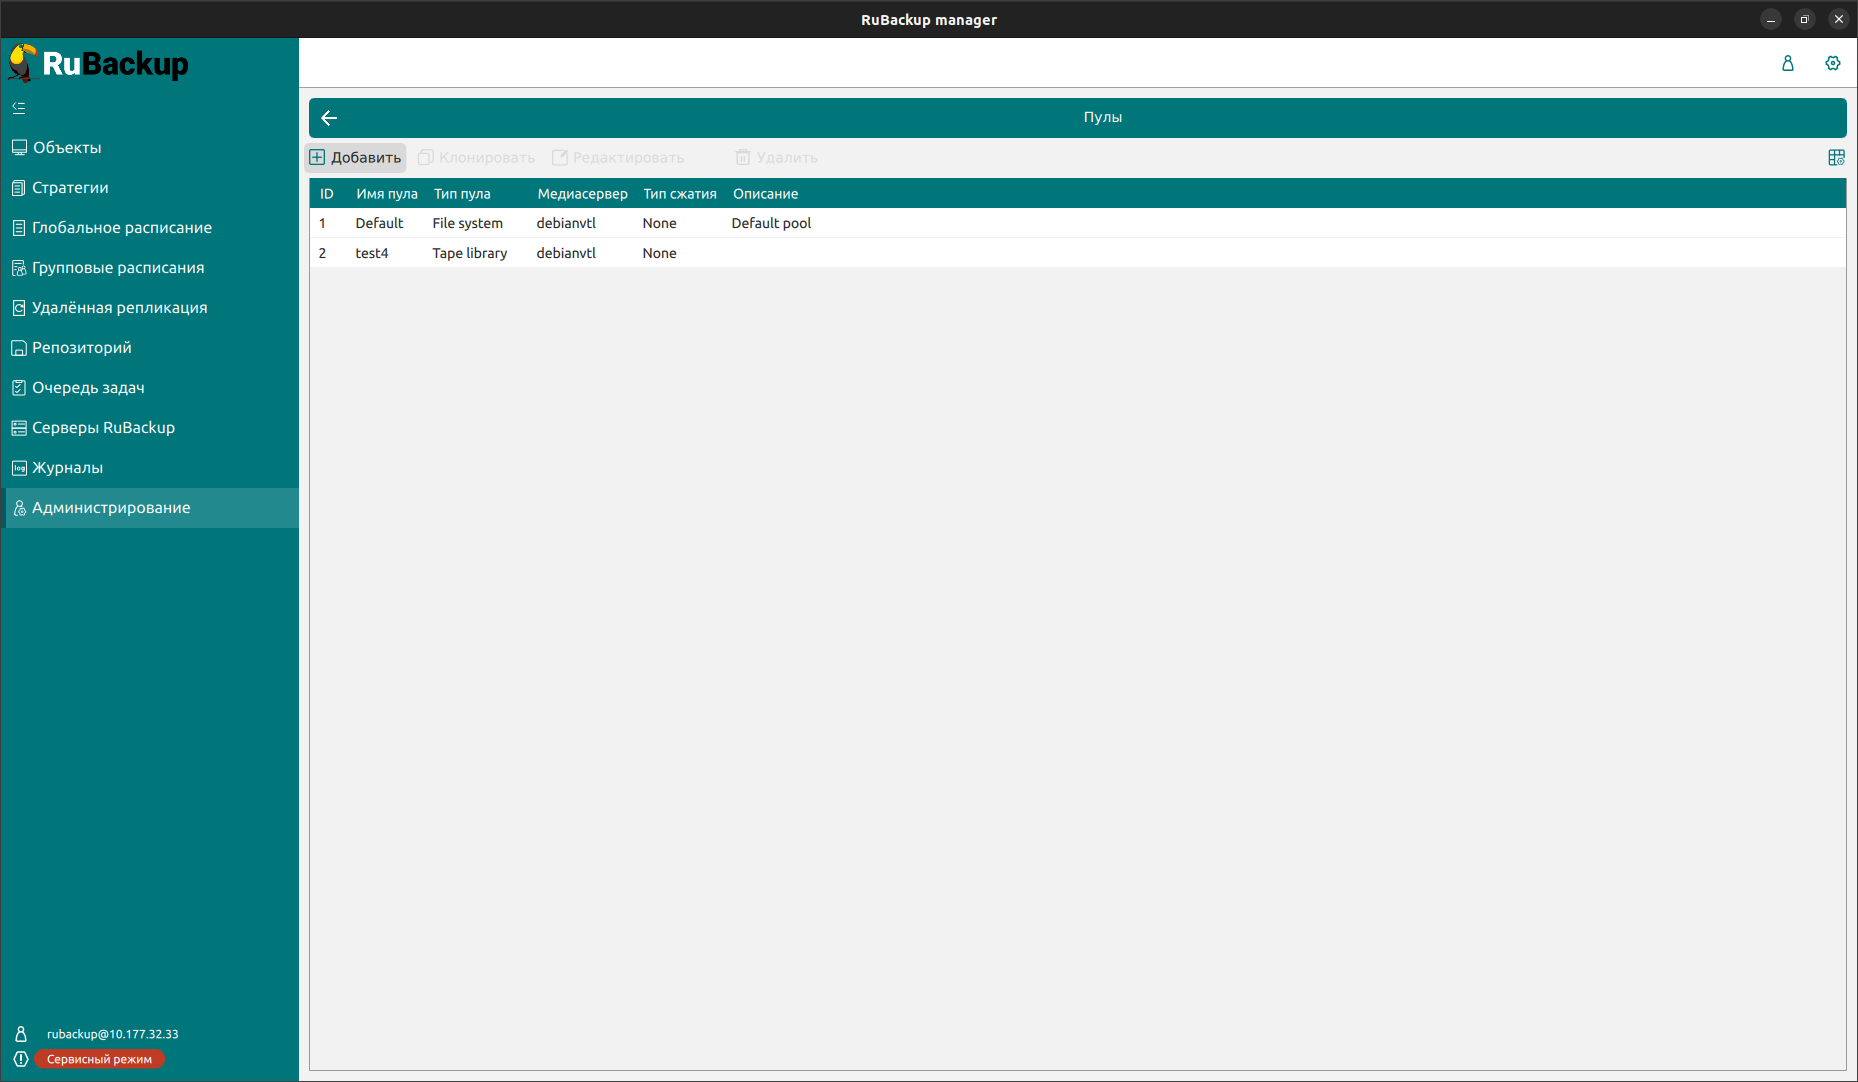This screenshot has width=1858, height=1082.
Task: Sort by Имя пула column header
Action: pyautogui.click(x=387, y=194)
